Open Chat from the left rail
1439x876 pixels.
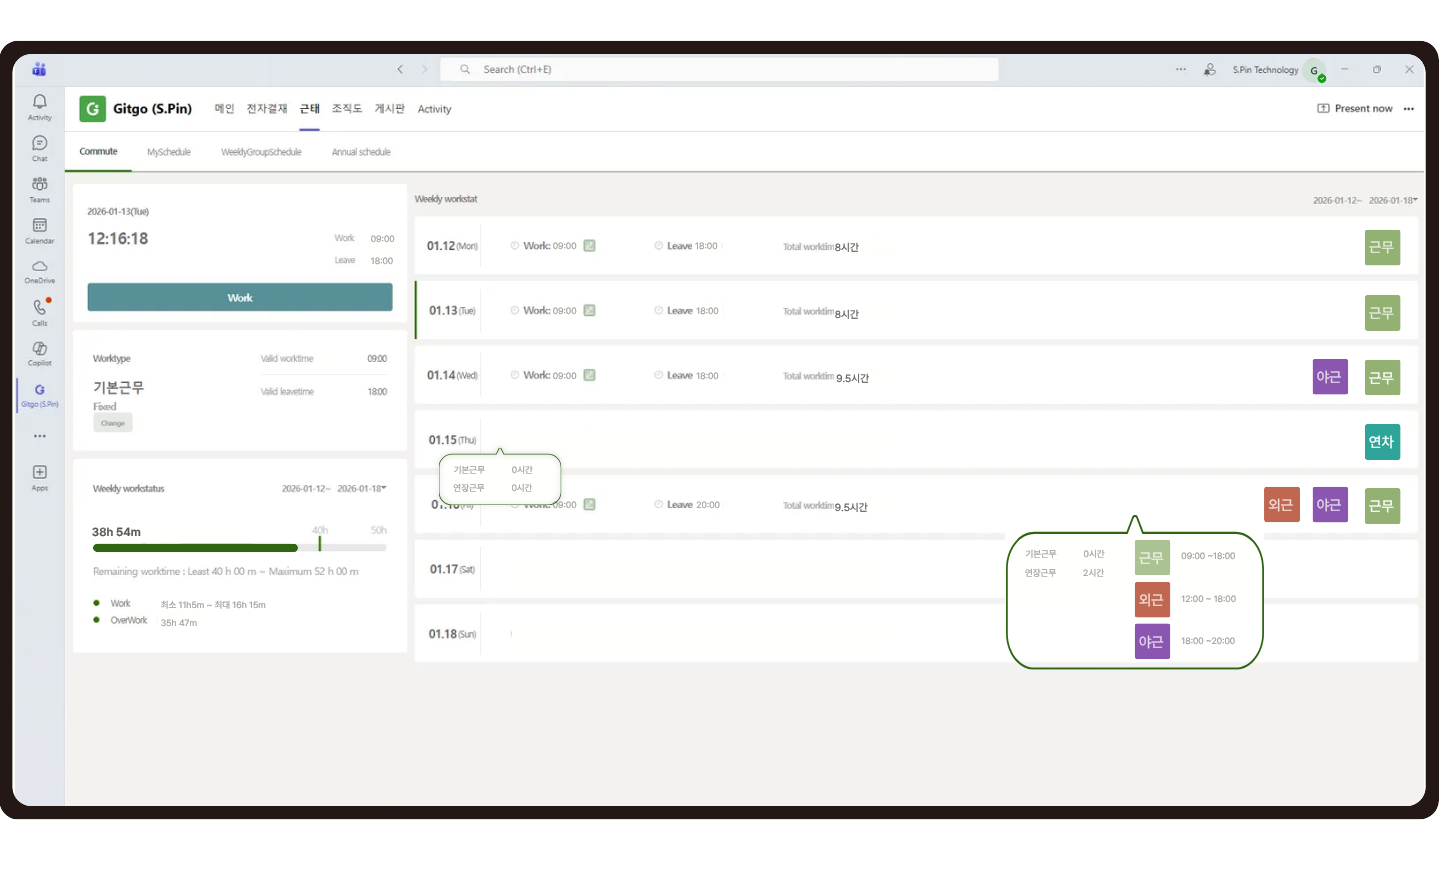(x=40, y=147)
